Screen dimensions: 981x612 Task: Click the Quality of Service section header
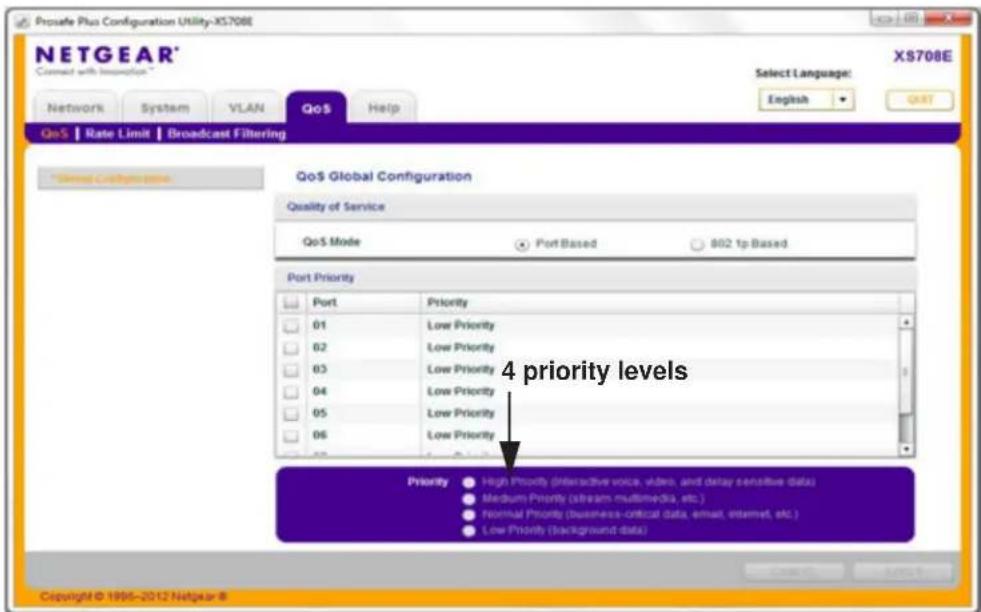tap(595, 207)
